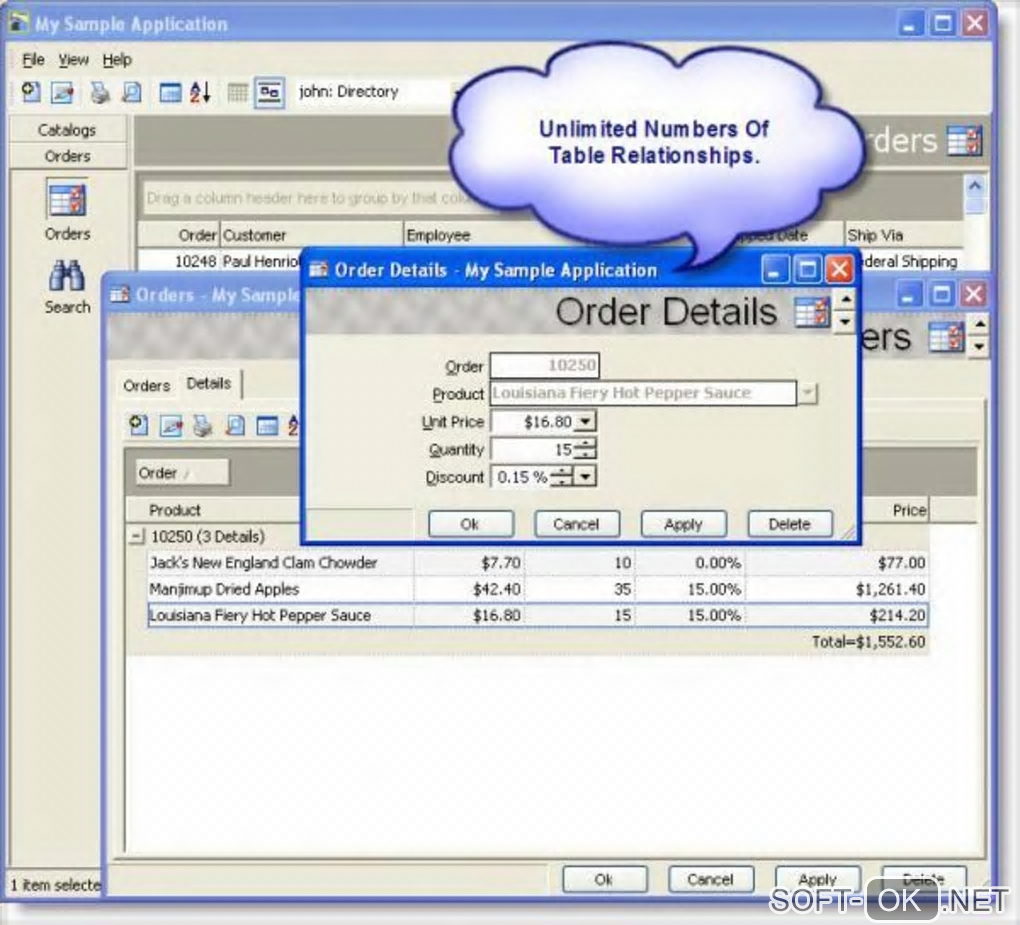Image resolution: width=1020 pixels, height=925 pixels.
Task: Click Ok in Order Details dialog
Action: (470, 524)
